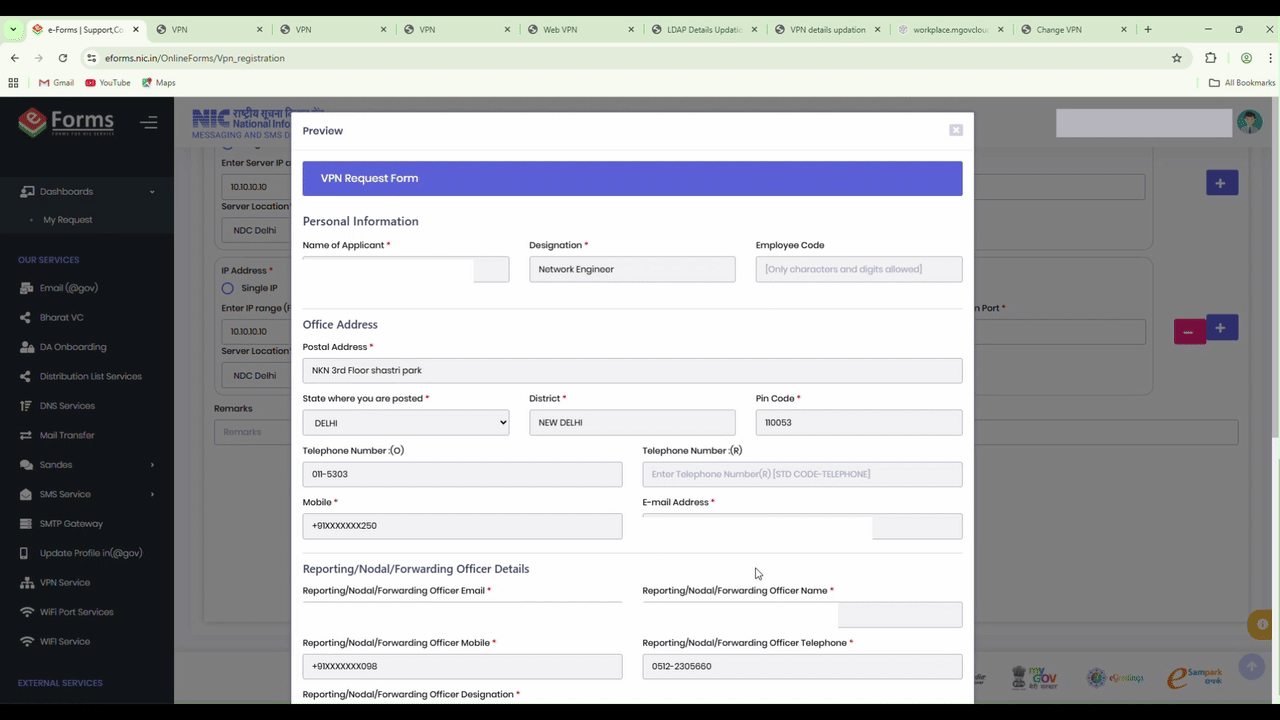1280x720 pixels.
Task: Expand the Sandes sidebar menu
Action: pyautogui.click(x=55, y=464)
